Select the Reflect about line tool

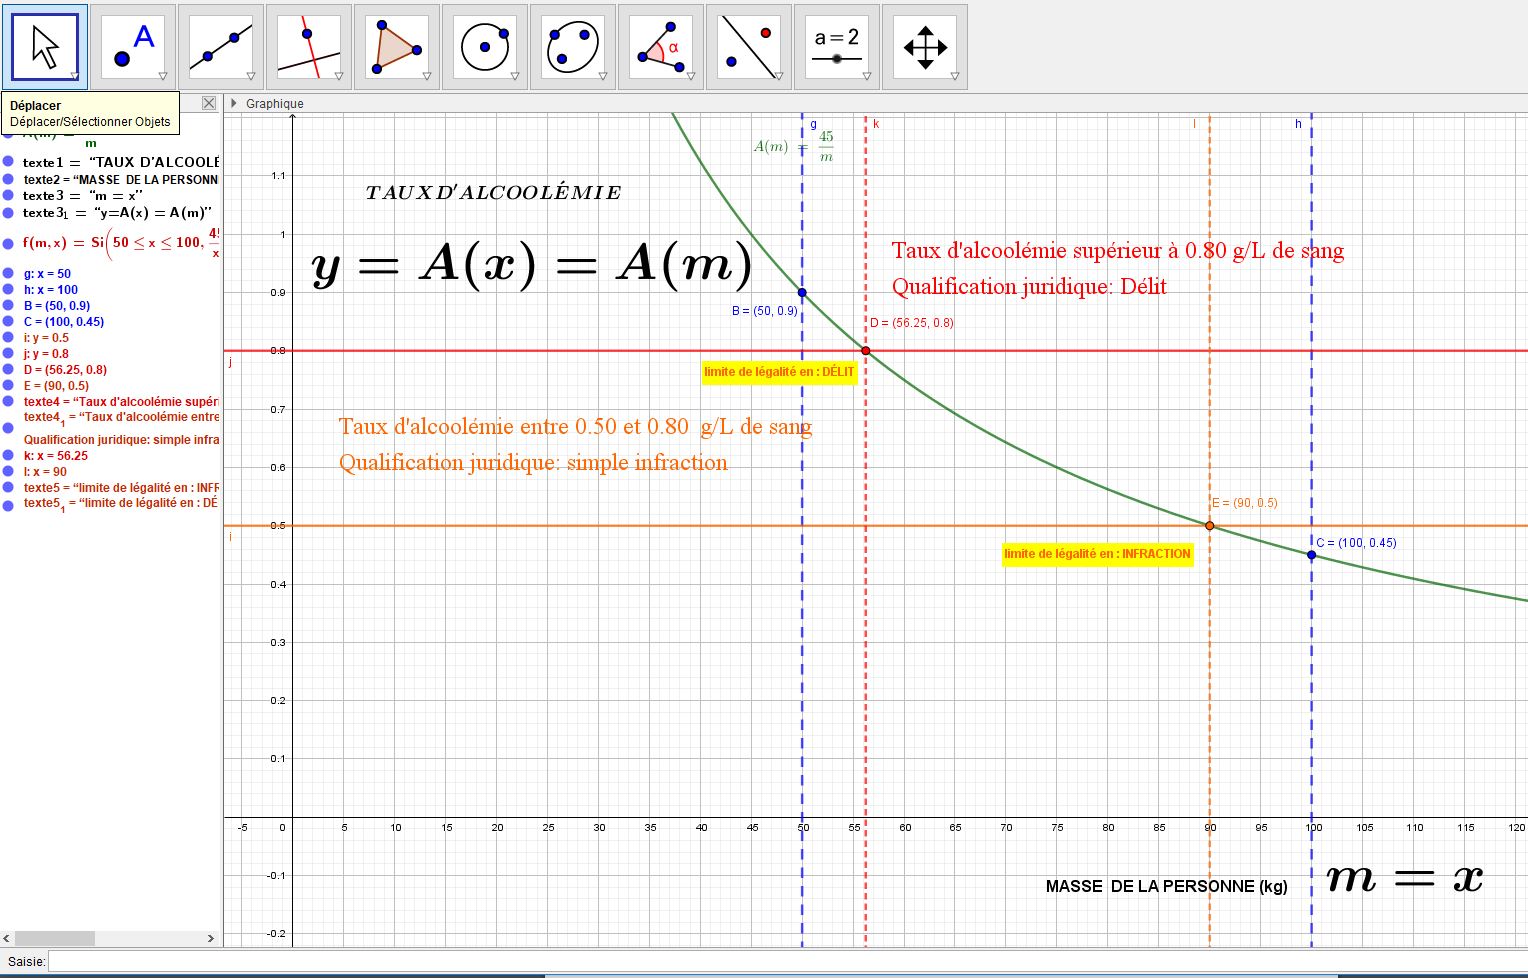tap(749, 46)
